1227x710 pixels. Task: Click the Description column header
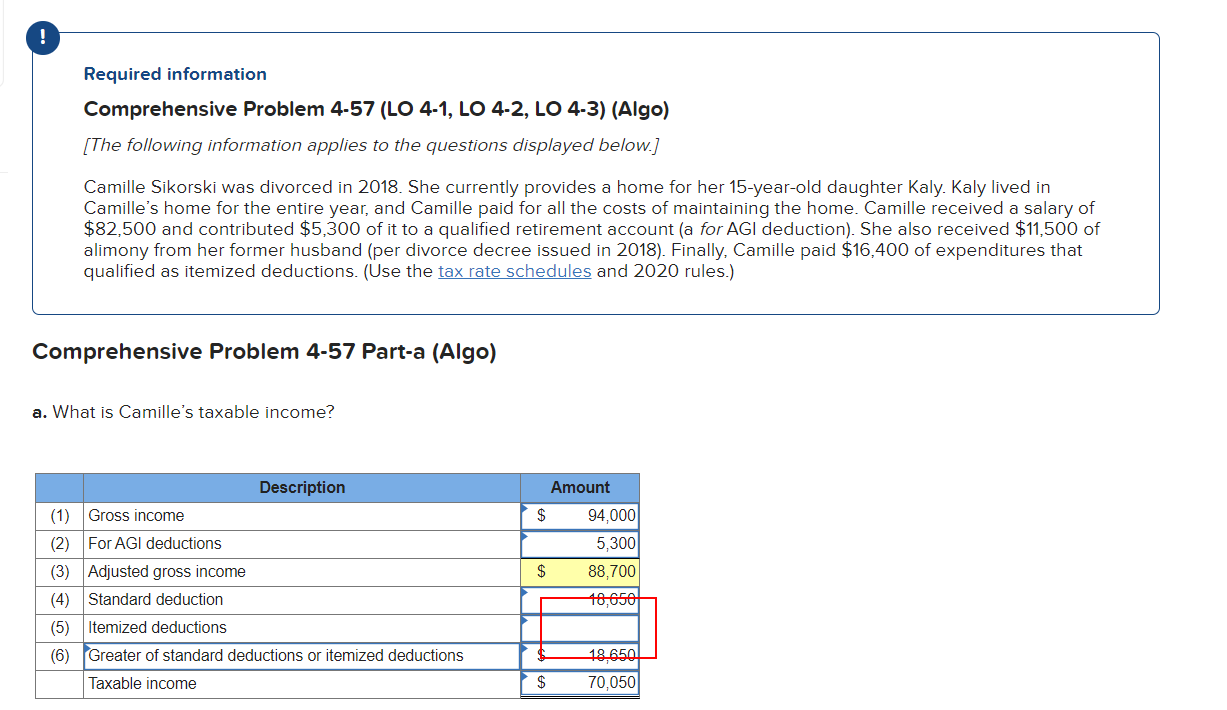(302, 487)
